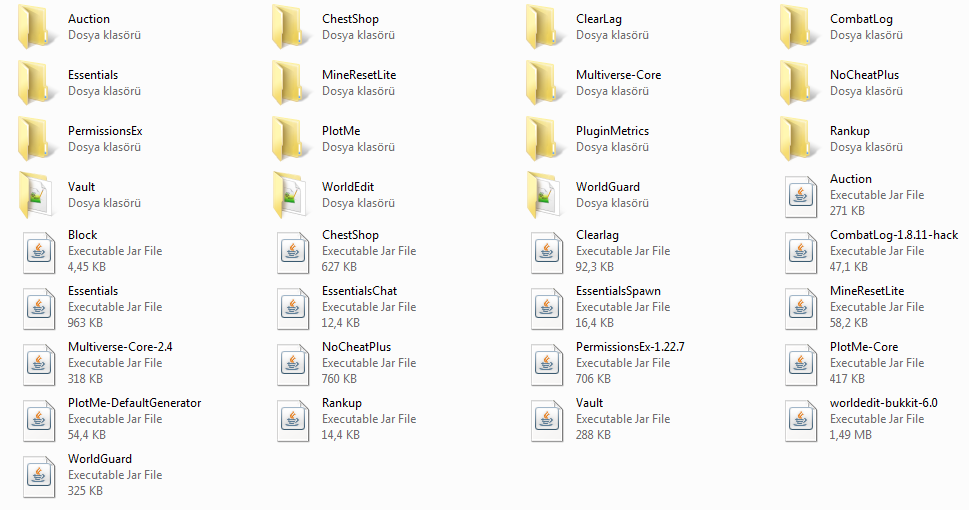Select the Vault folder icon
The image size is (969, 510).
click(35, 195)
